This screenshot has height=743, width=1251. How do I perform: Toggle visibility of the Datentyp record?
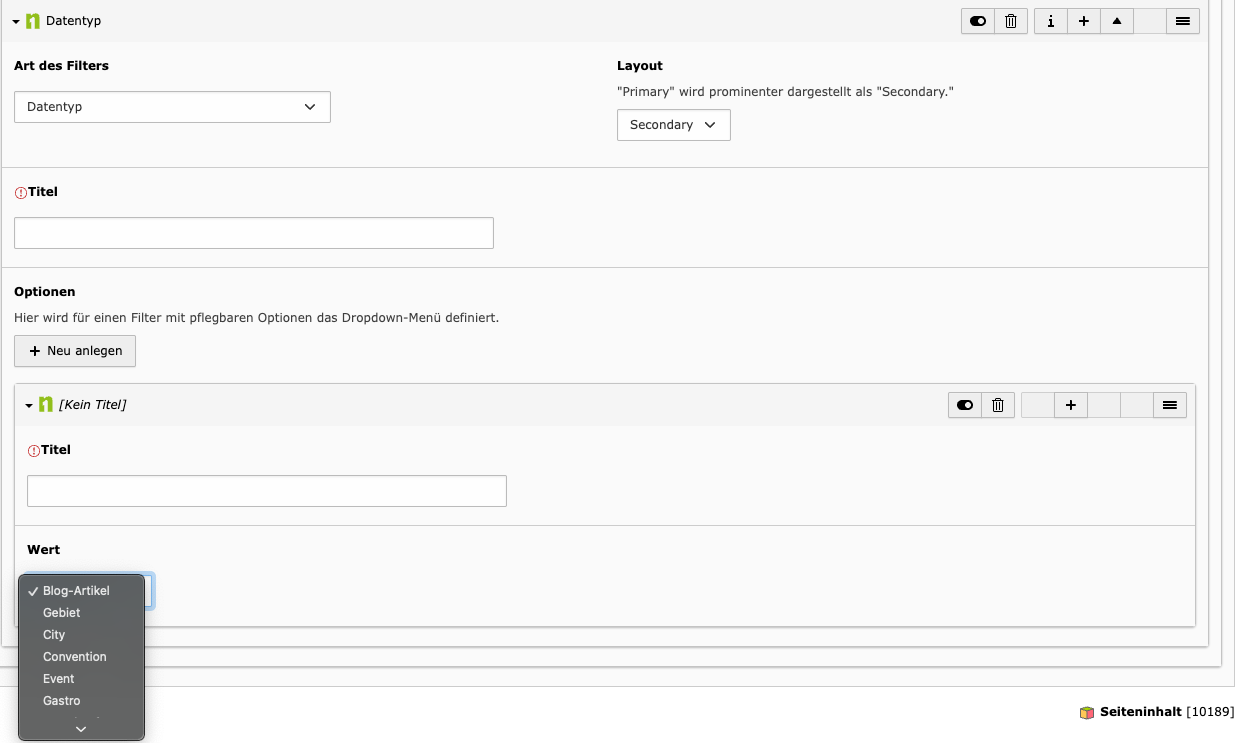(x=977, y=21)
